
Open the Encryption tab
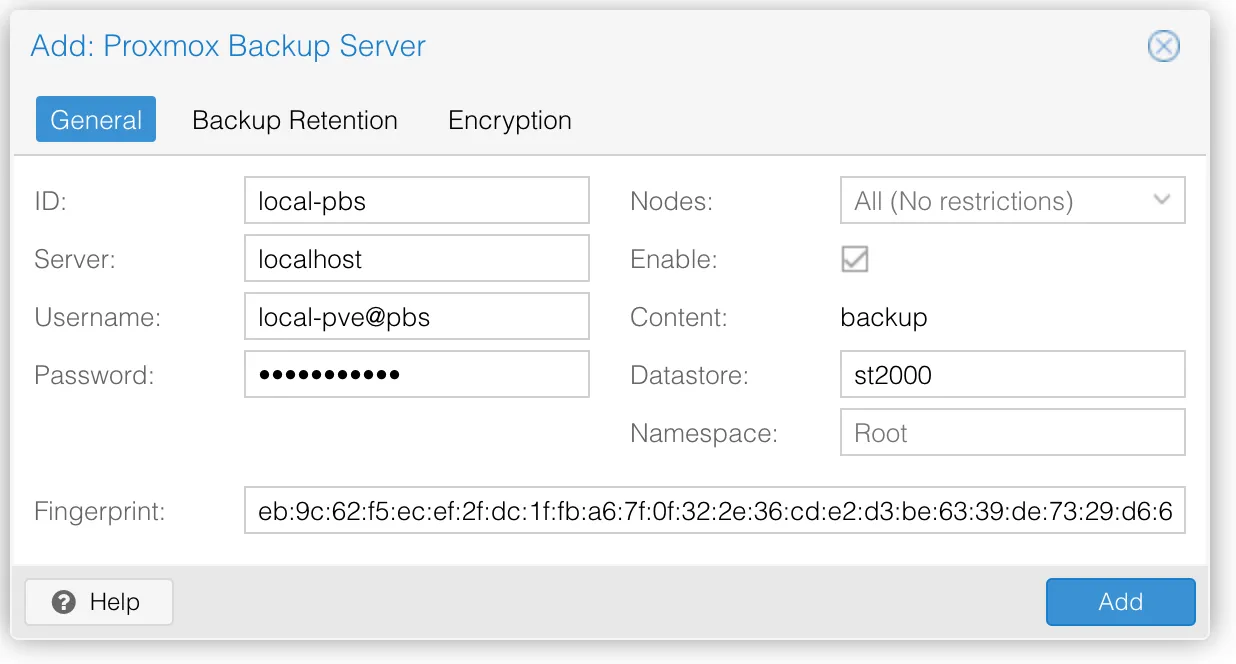pos(510,120)
